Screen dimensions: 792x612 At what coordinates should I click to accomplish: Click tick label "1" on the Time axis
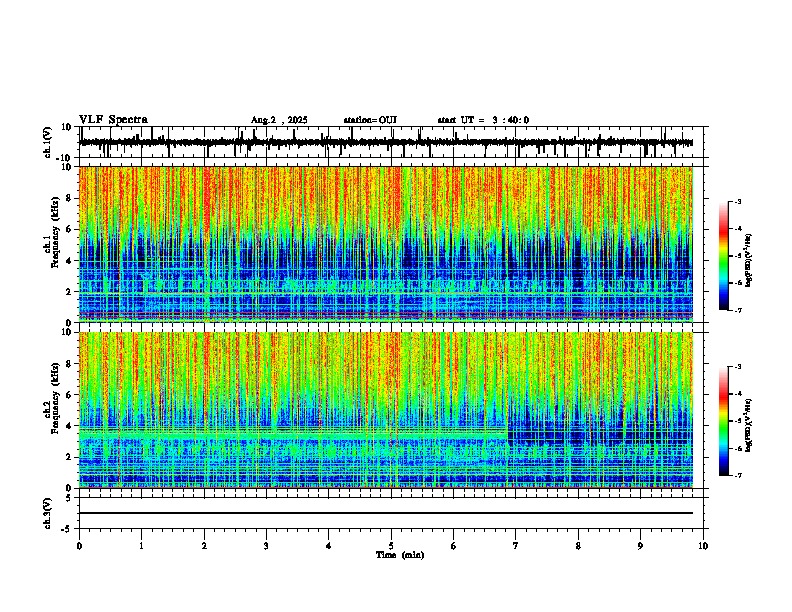click(x=141, y=546)
